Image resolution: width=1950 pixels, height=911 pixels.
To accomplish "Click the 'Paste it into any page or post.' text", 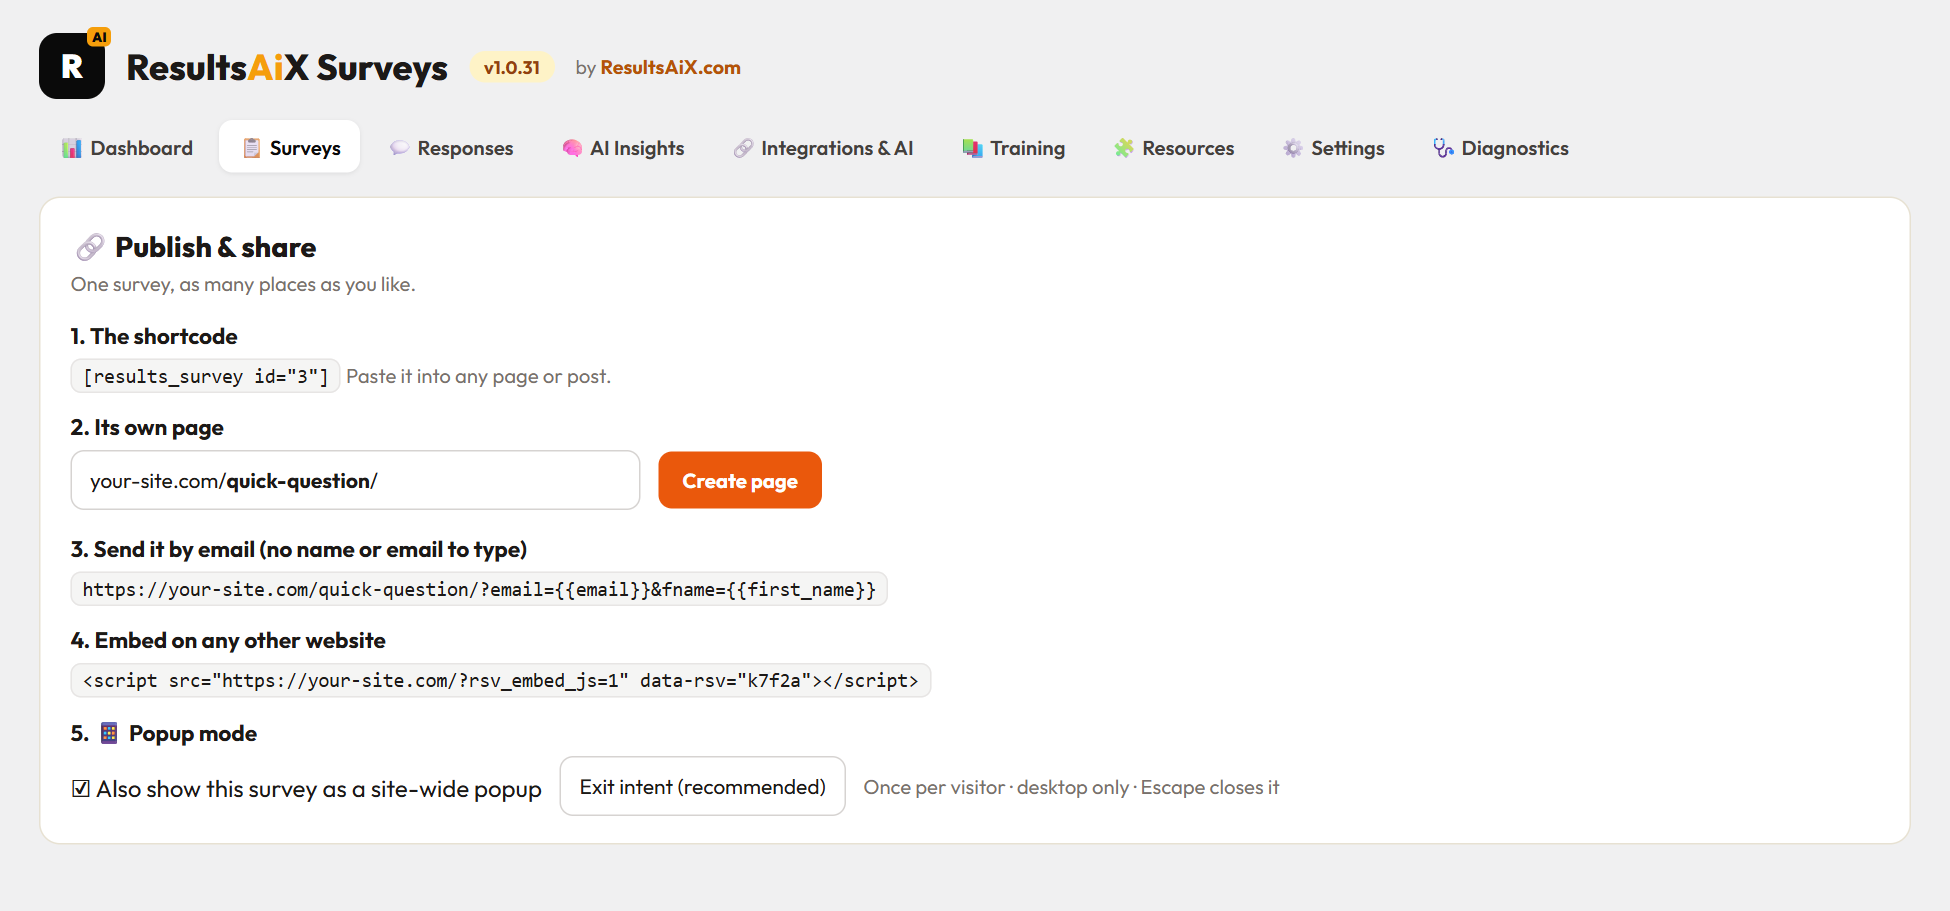I will tap(478, 376).
